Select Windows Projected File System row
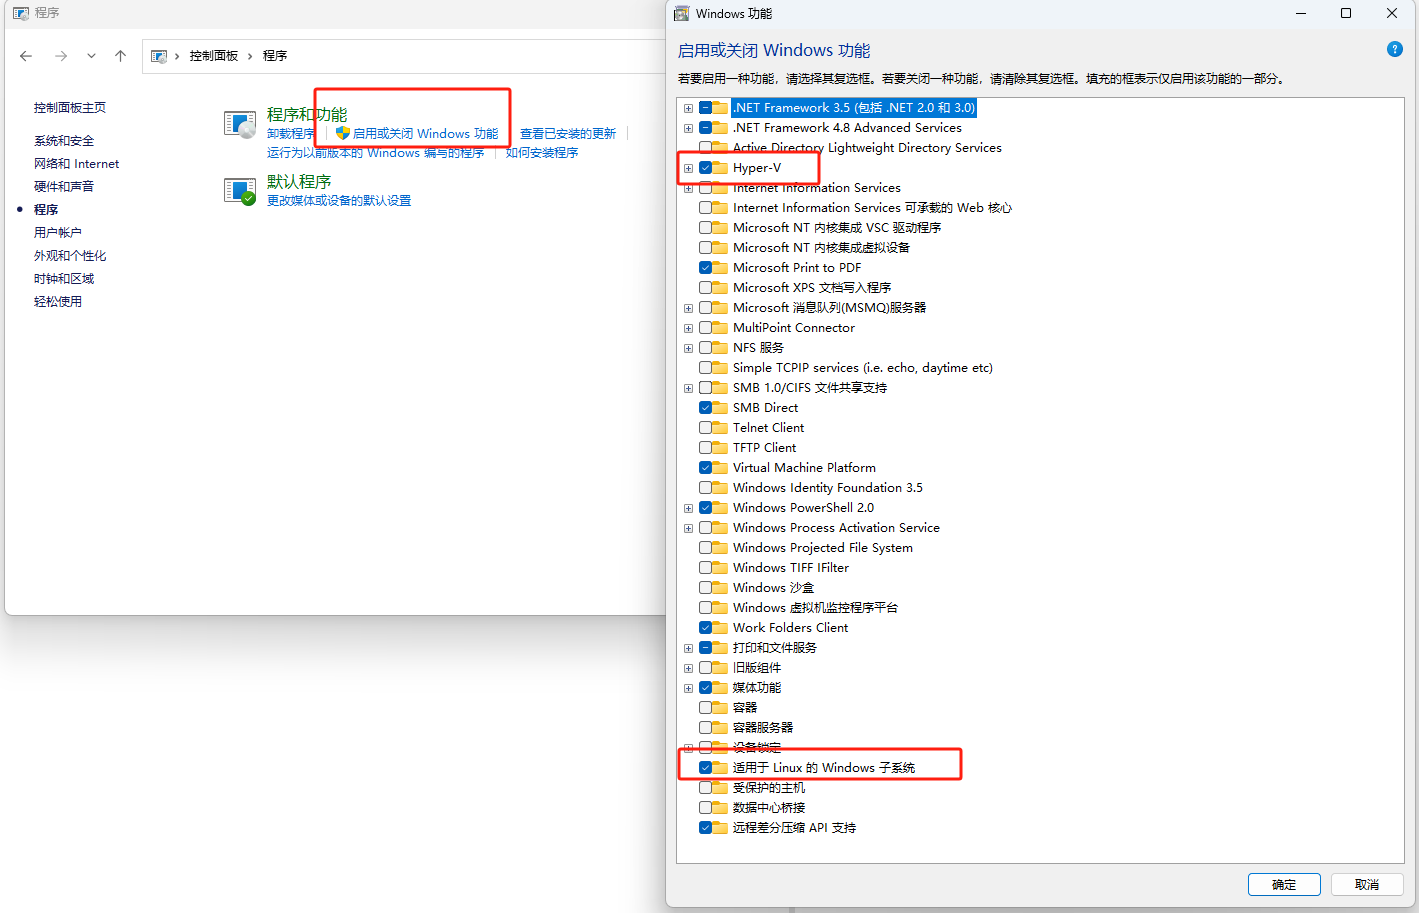This screenshot has height=913, width=1419. 822,547
